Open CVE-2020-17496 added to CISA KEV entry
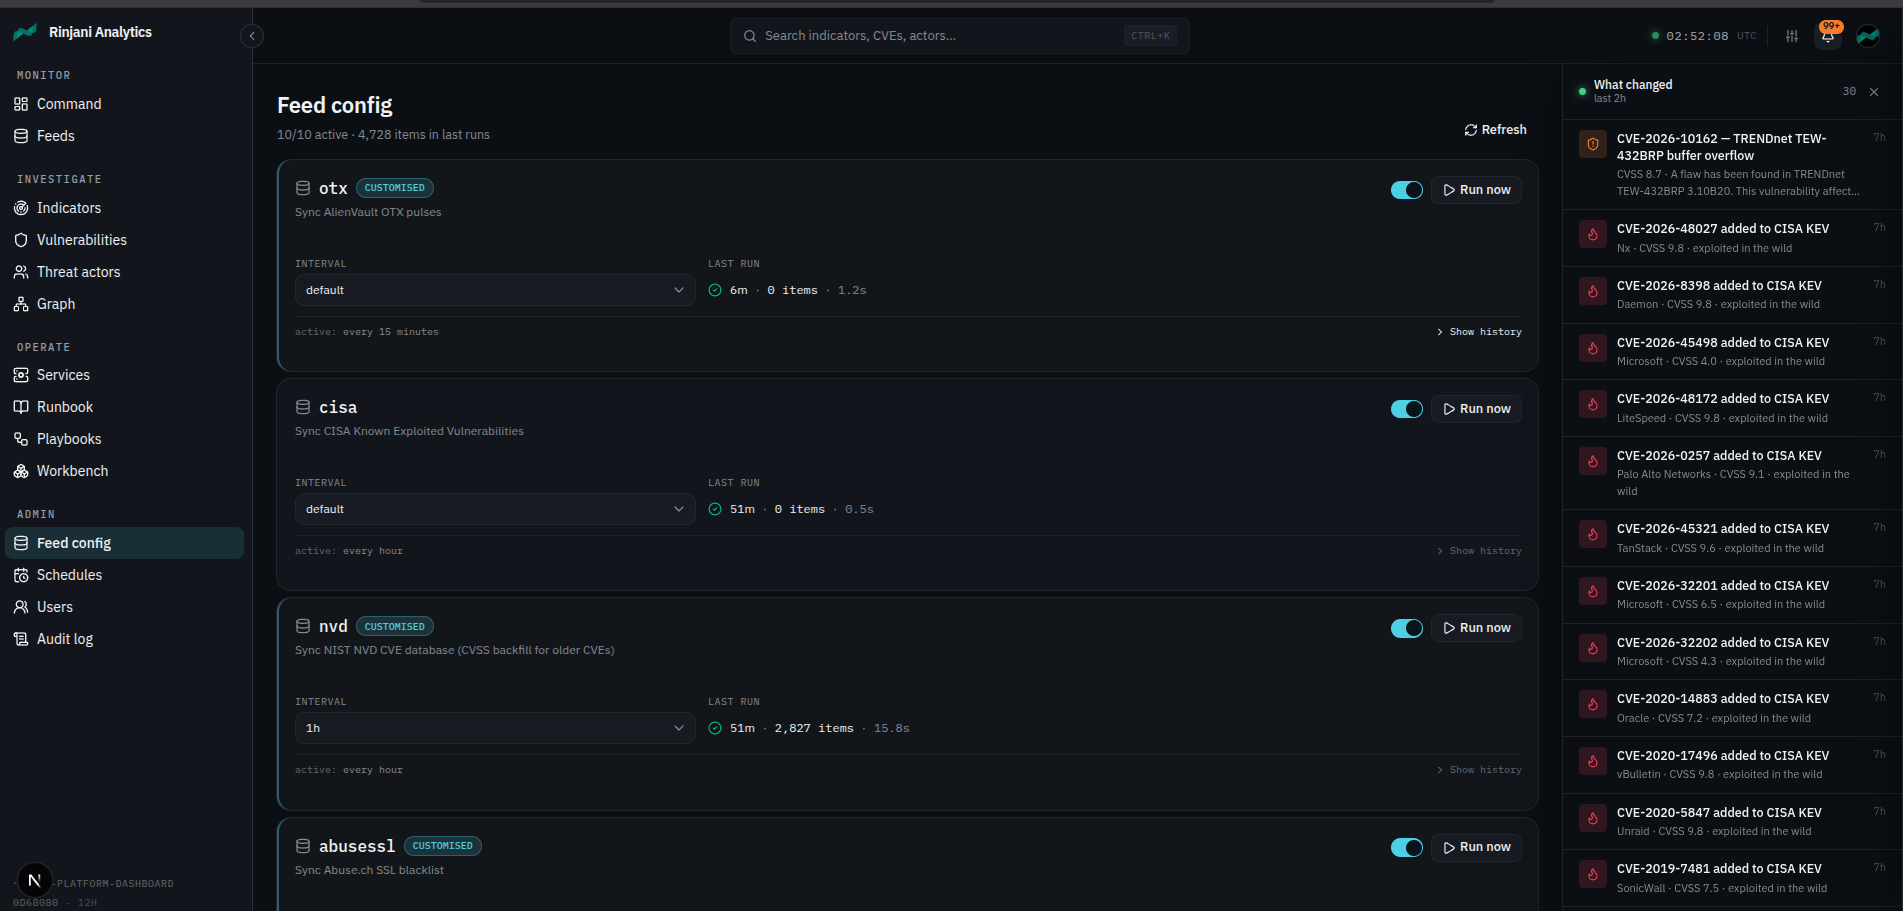This screenshot has width=1903, height=911. coord(1732,765)
